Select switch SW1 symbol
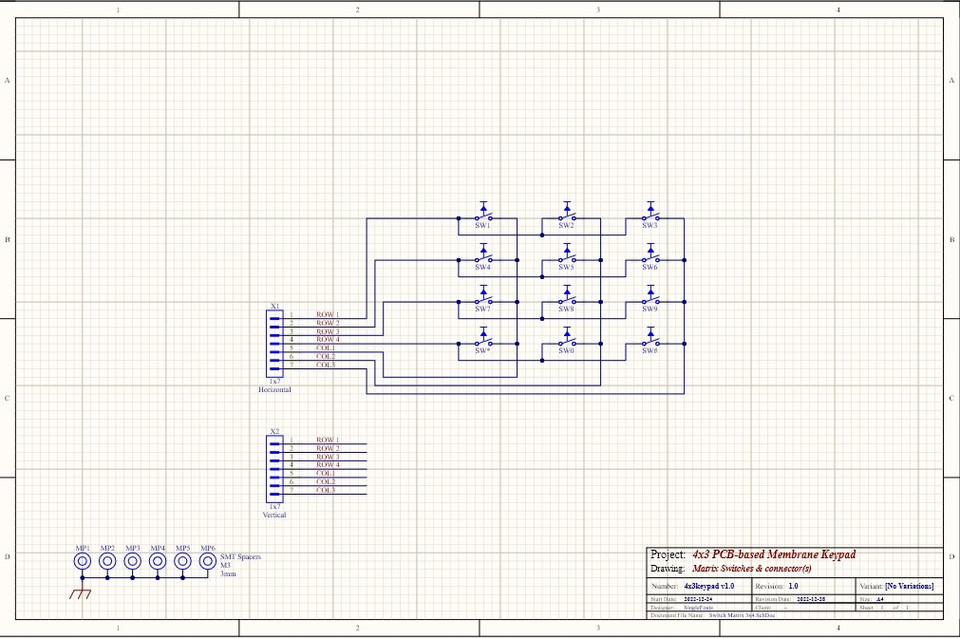 pyautogui.click(x=483, y=215)
